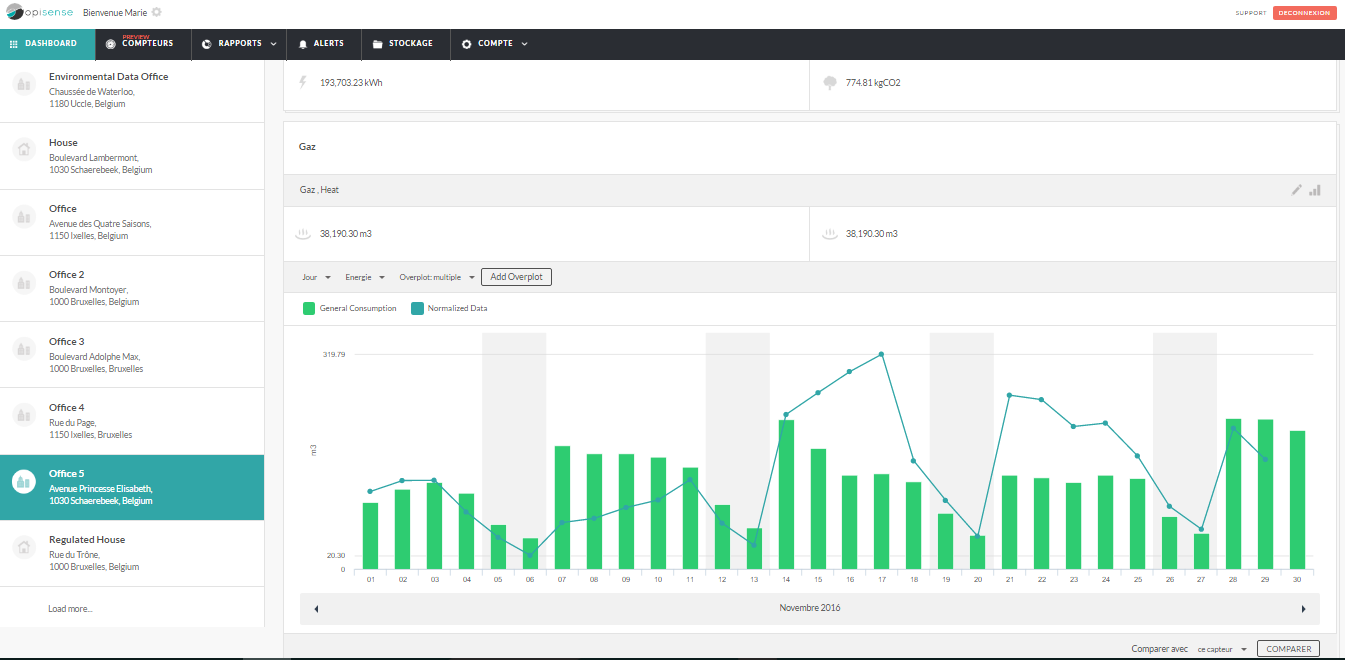Image resolution: width=1345 pixels, height=660 pixels.
Task: Click the Opisense logo
Action: (38, 13)
